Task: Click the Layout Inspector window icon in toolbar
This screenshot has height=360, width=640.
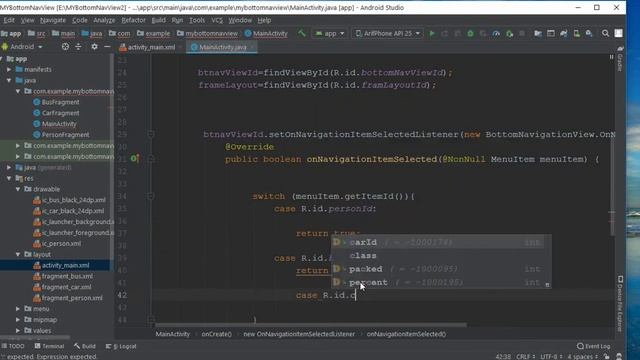Action: point(551,33)
